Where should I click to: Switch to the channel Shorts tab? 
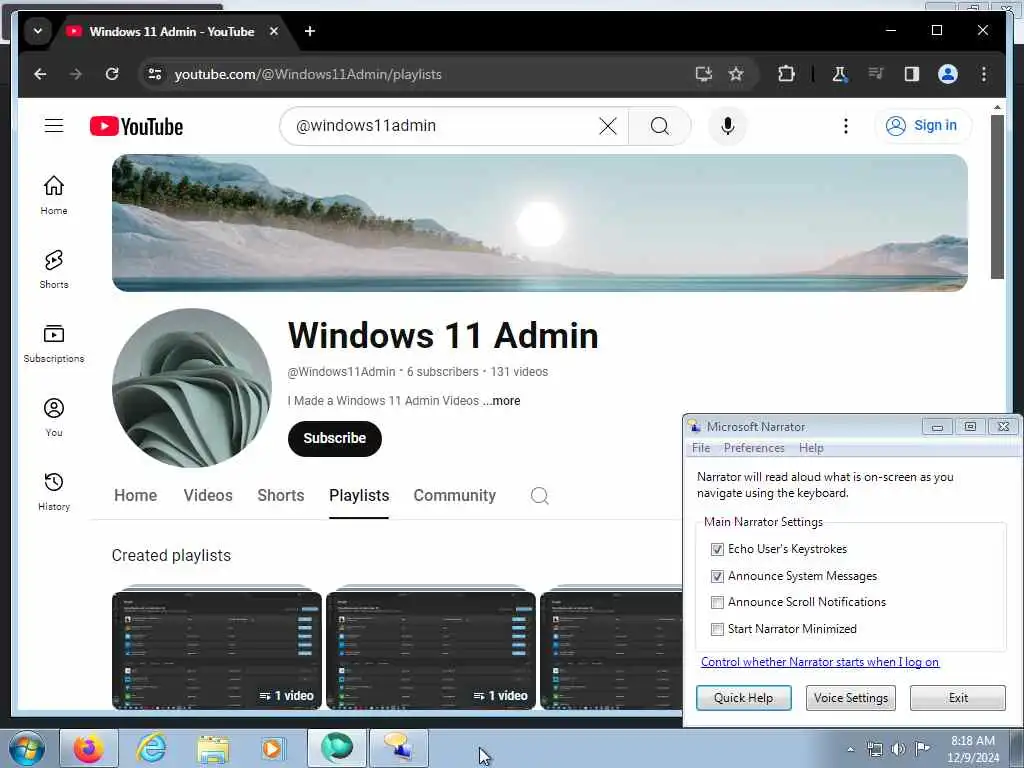pos(281,496)
